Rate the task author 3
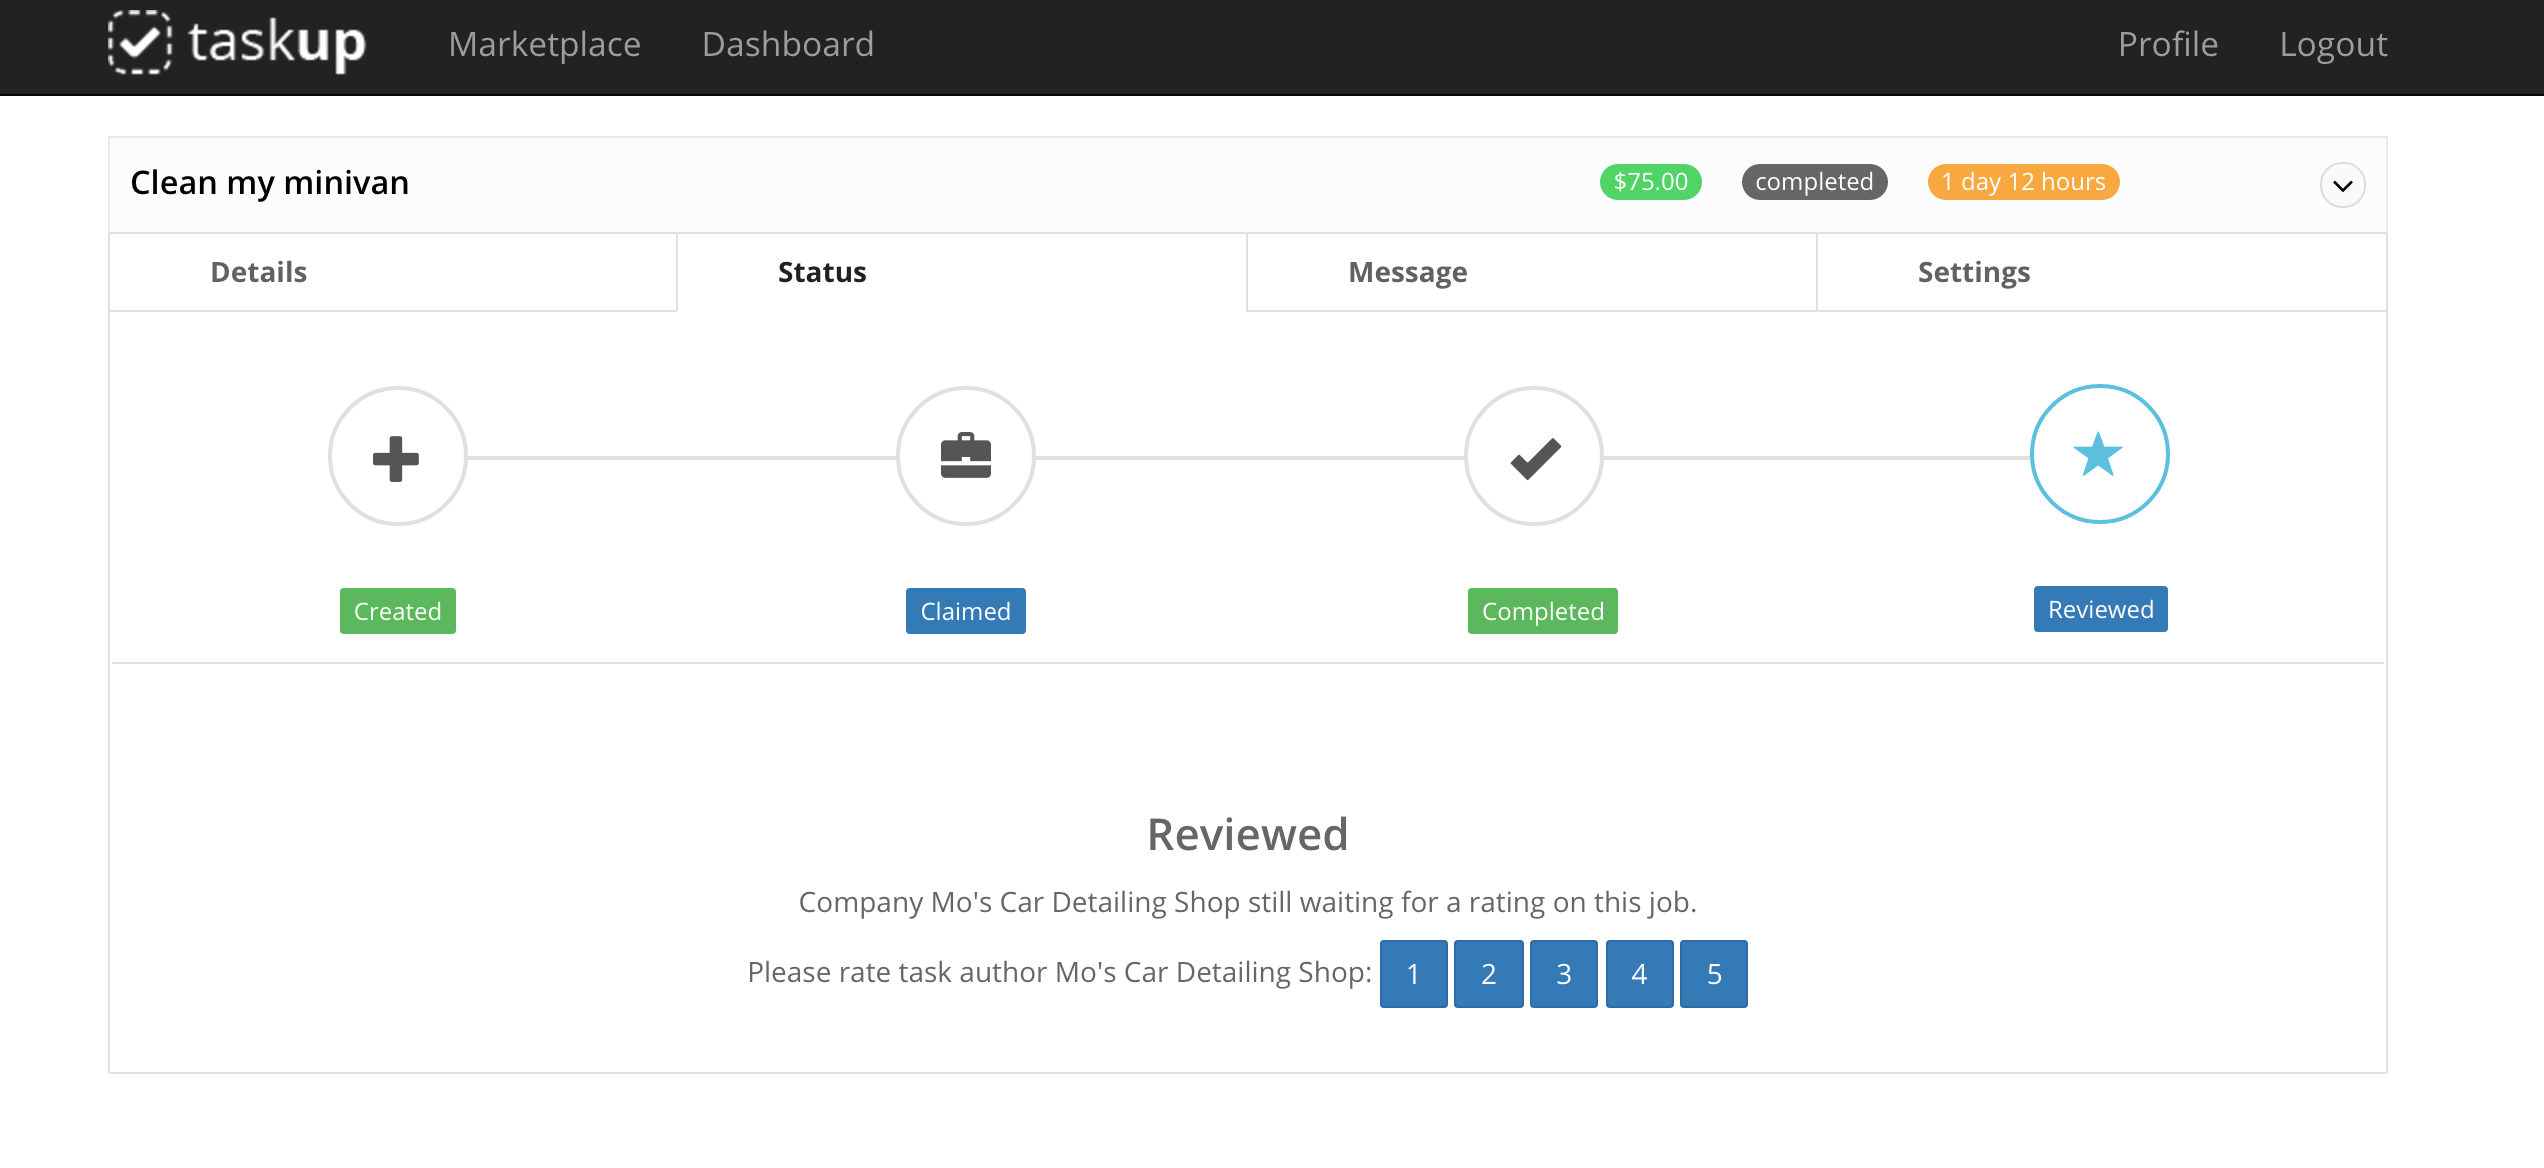Screen dimensions: 2544x1168 point(1563,973)
